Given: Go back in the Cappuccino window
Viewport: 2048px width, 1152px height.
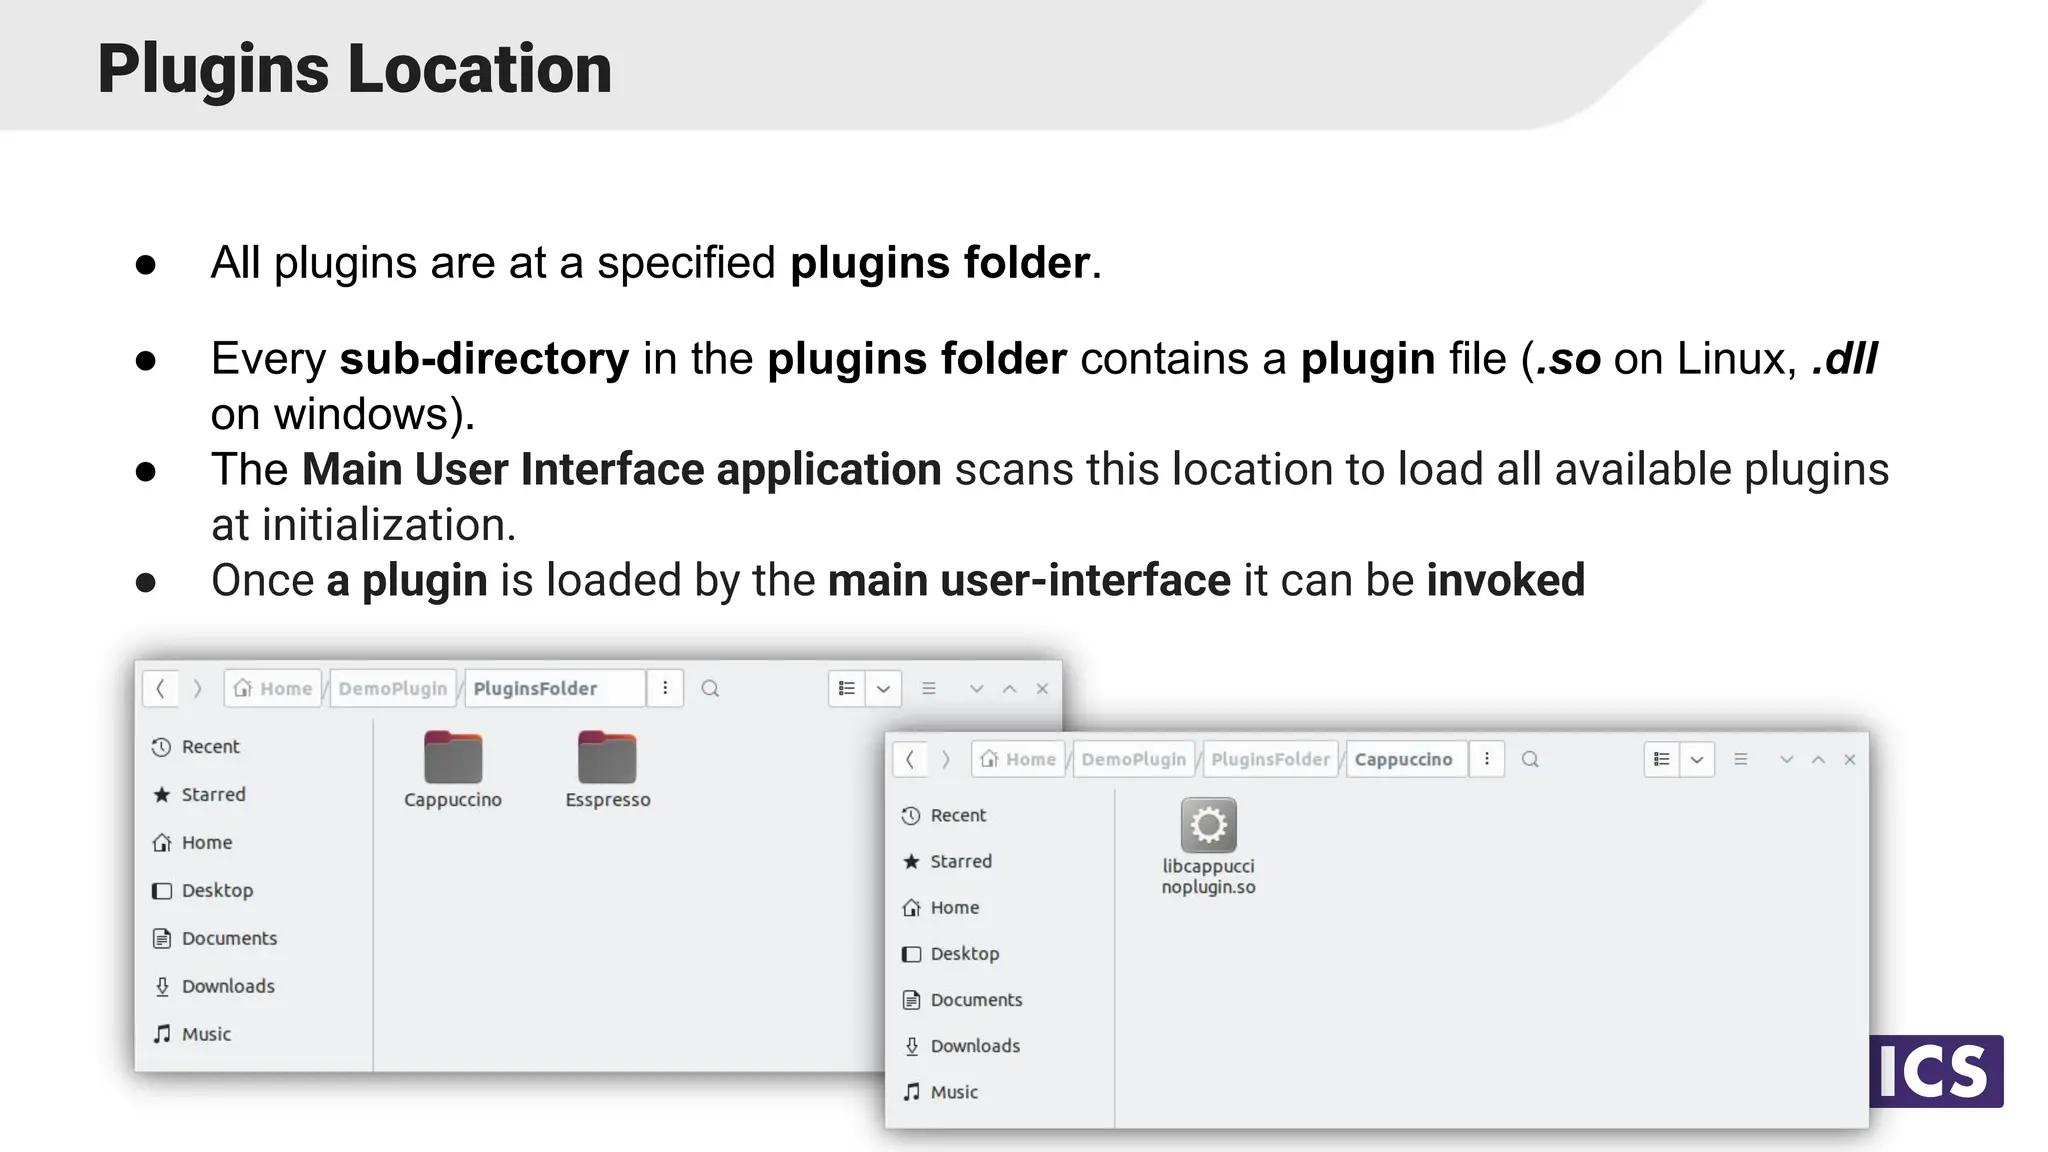Looking at the screenshot, I should pyautogui.click(x=910, y=759).
